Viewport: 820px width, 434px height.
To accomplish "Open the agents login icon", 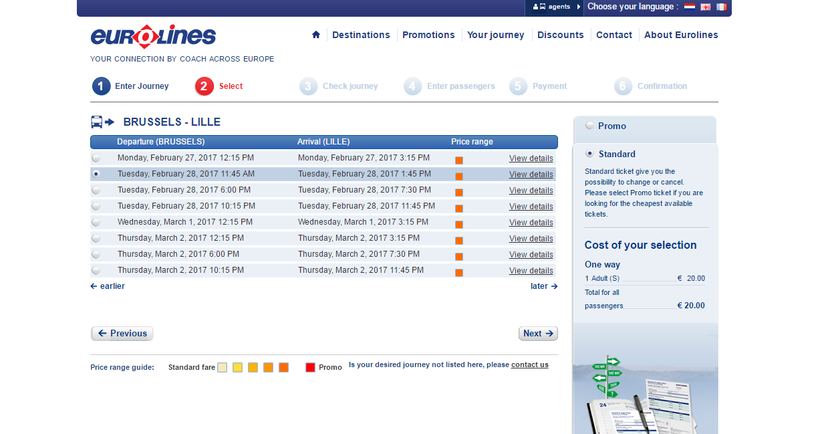I will [x=540, y=7].
